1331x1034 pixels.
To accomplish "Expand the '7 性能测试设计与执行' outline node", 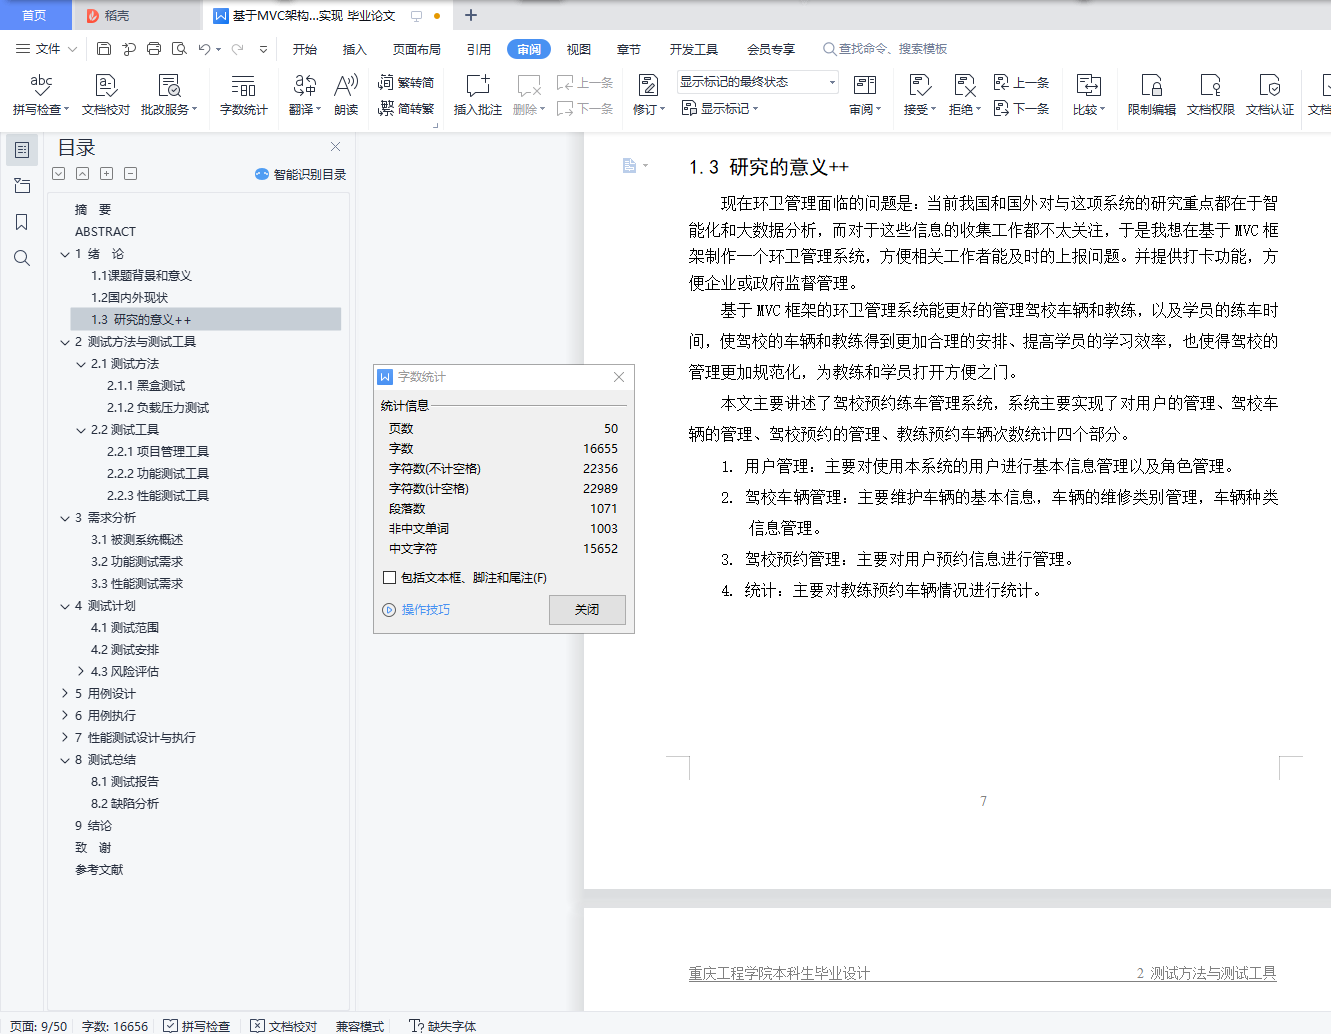I will [65, 738].
